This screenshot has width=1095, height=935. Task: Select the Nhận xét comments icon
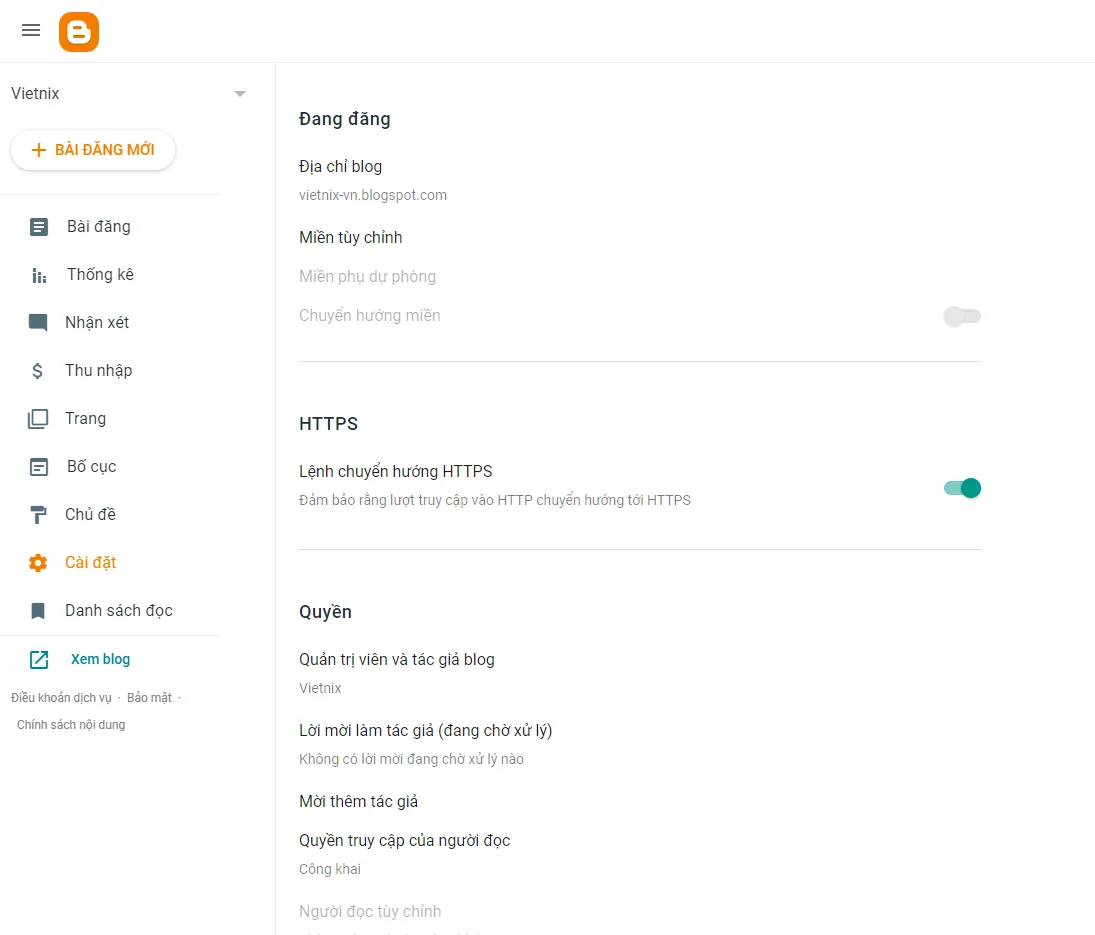click(x=38, y=323)
